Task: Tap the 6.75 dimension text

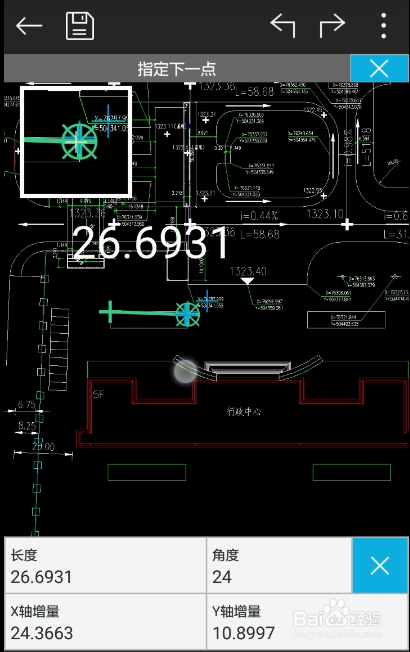Action: (x=27, y=405)
